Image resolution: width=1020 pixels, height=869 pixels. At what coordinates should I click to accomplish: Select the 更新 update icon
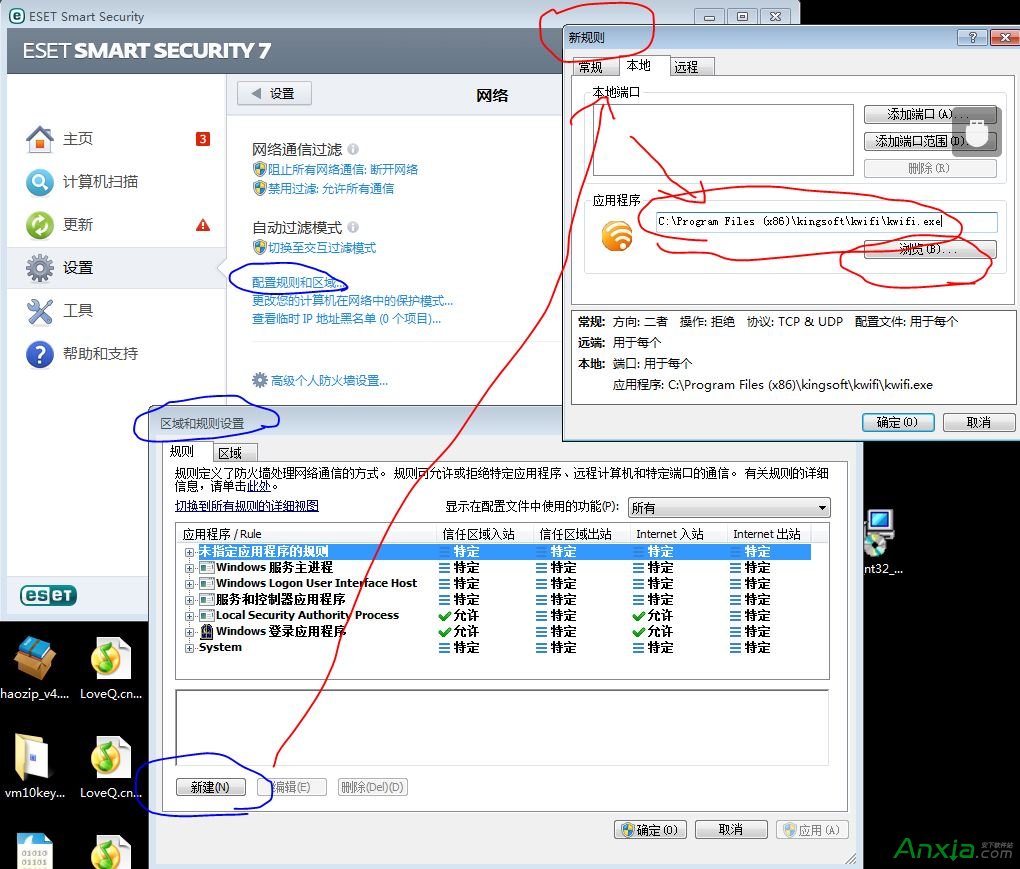40,225
